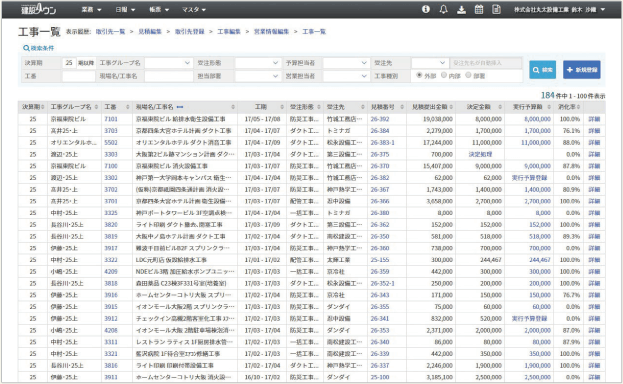Open the user account dropdown at top right

point(559,10)
